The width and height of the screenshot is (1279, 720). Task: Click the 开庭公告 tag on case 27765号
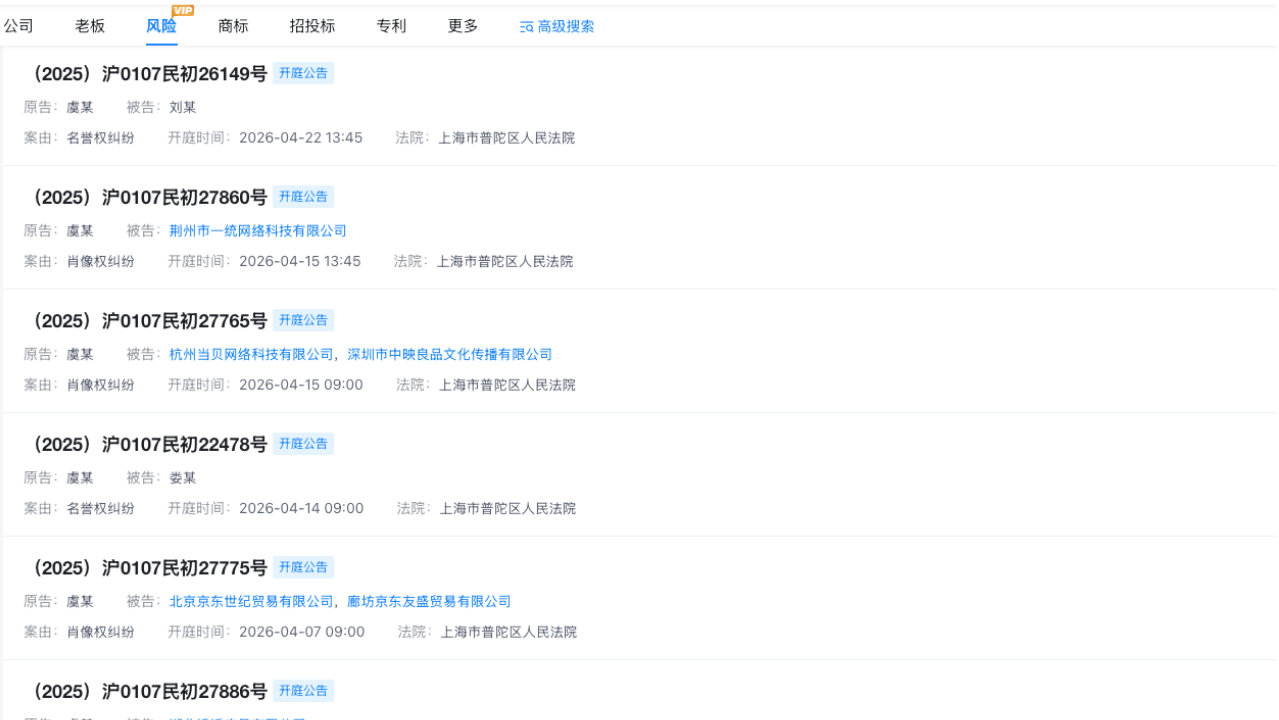coord(302,320)
